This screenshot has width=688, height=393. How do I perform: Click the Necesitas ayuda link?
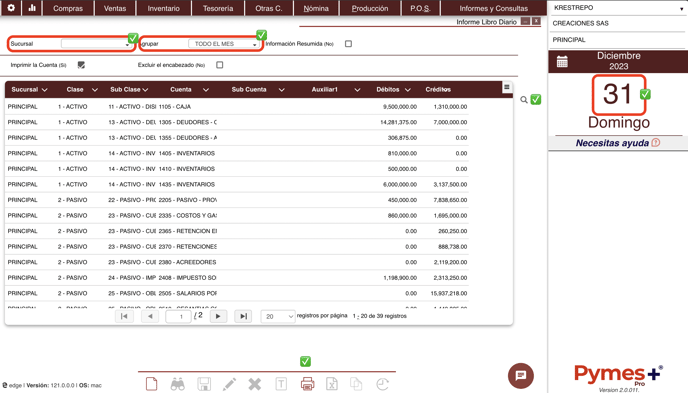(612, 143)
